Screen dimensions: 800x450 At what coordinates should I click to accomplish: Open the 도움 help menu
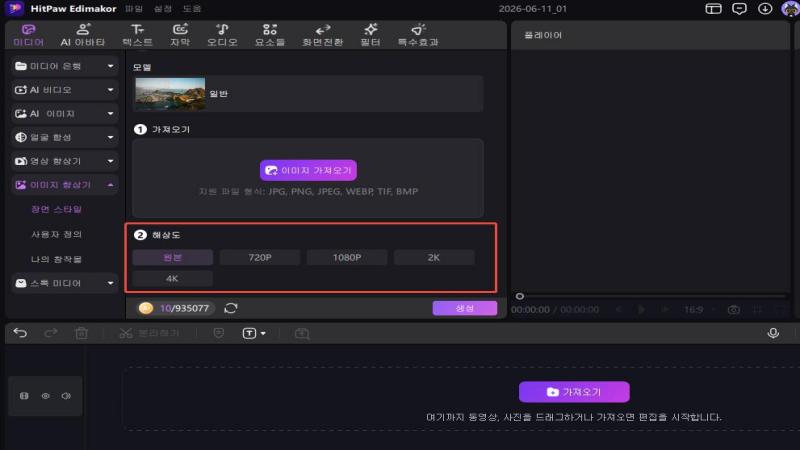click(x=192, y=9)
